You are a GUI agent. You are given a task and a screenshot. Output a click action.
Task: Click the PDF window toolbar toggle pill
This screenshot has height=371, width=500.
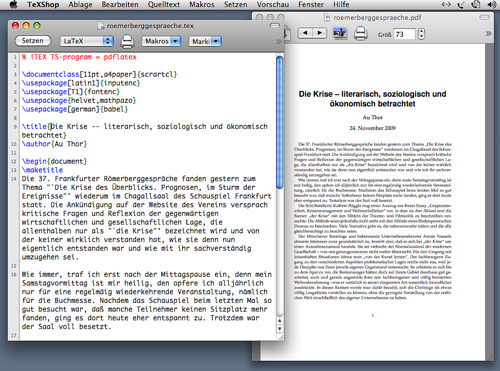[x=484, y=17]
